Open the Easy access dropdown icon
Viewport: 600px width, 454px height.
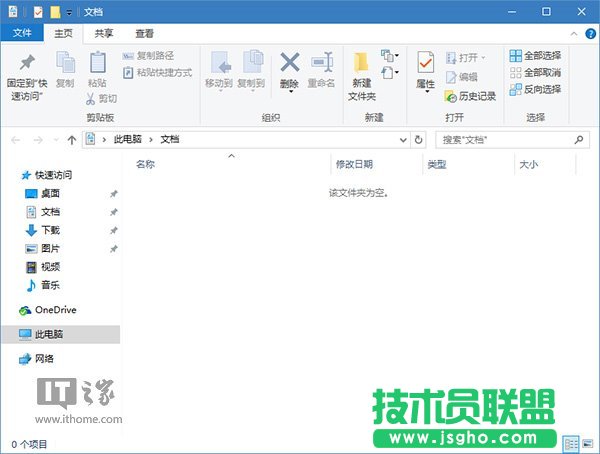pyautogui.click(x=390, y=72)
